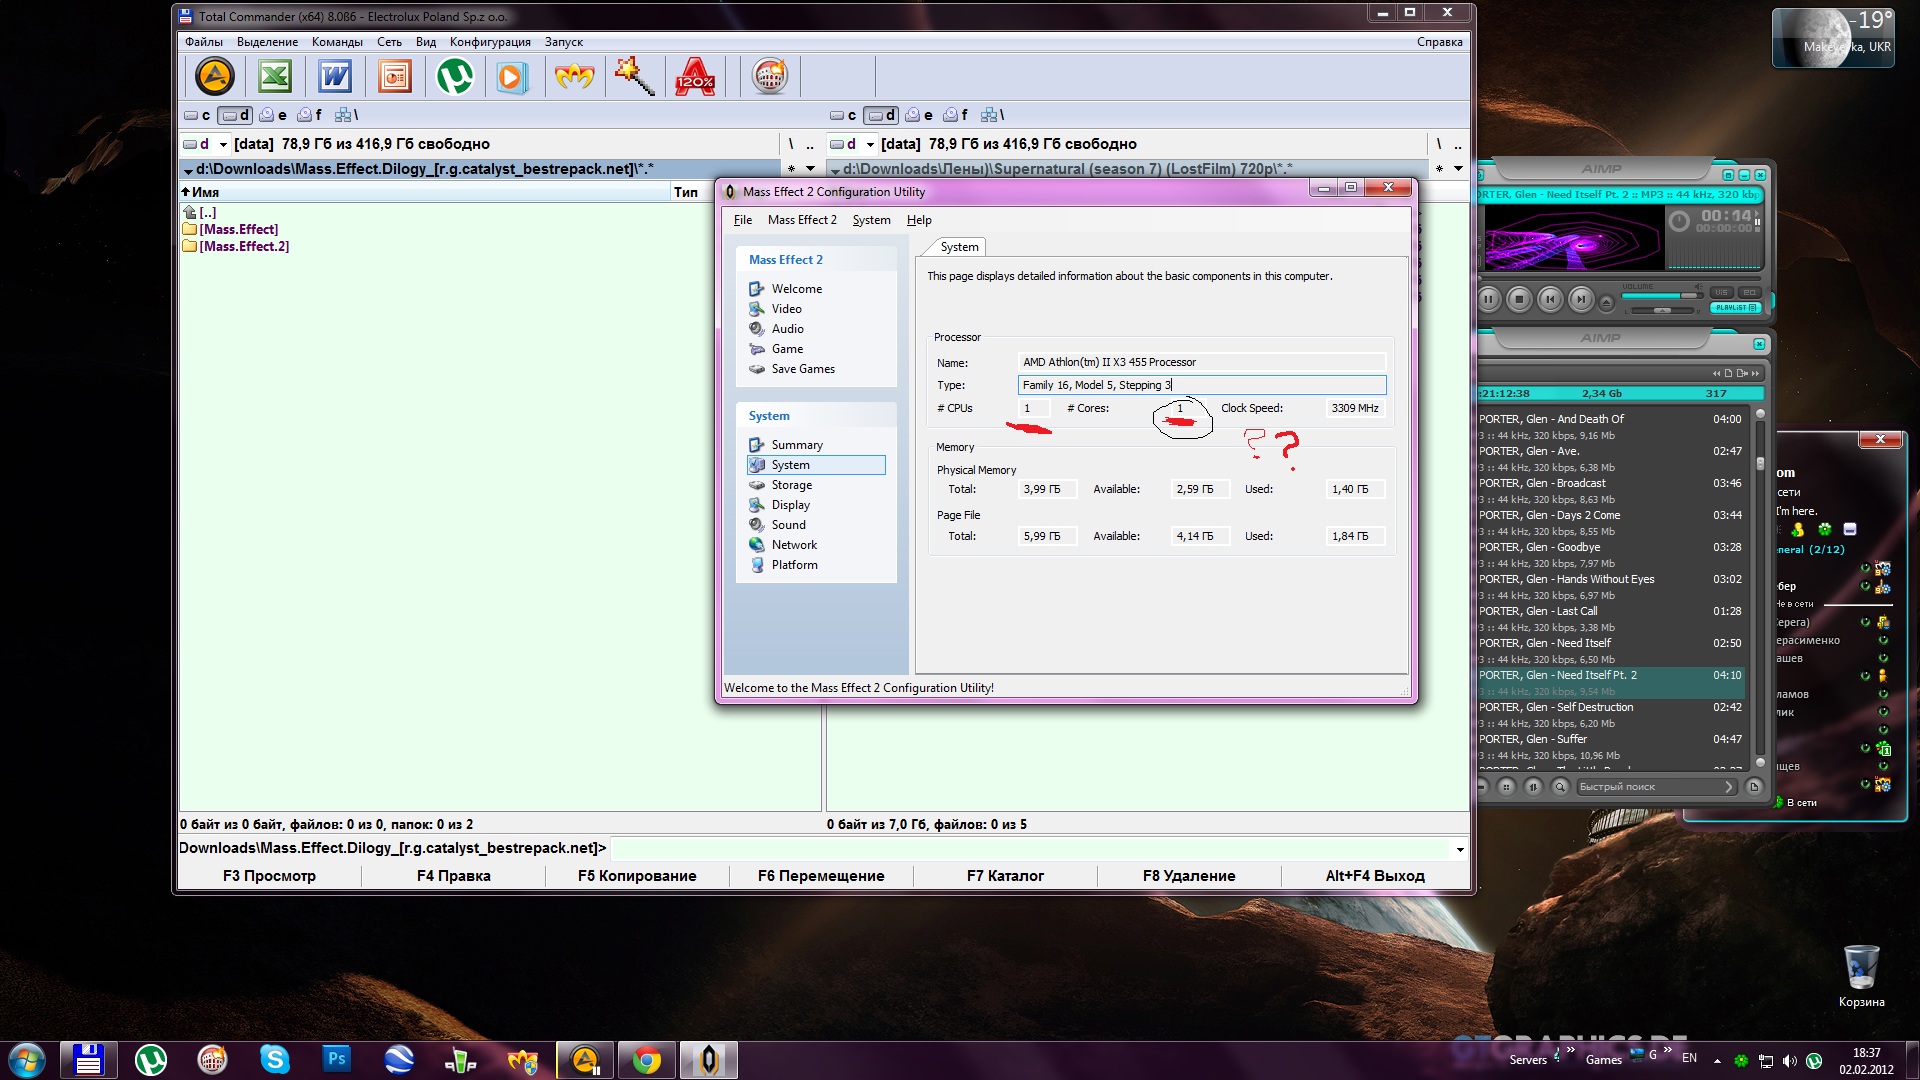Click the red globe toolbar icon
This screenshot has height=1080, width=1920.
tap(769, 76)
